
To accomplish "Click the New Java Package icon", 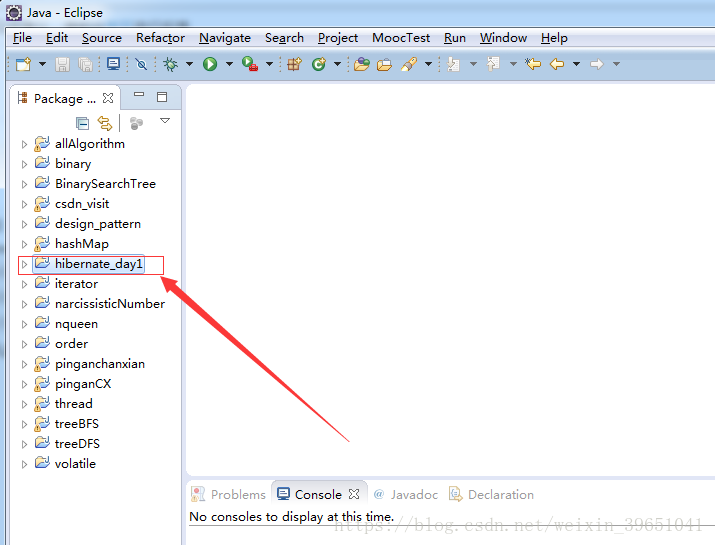I will click(295, 64).
